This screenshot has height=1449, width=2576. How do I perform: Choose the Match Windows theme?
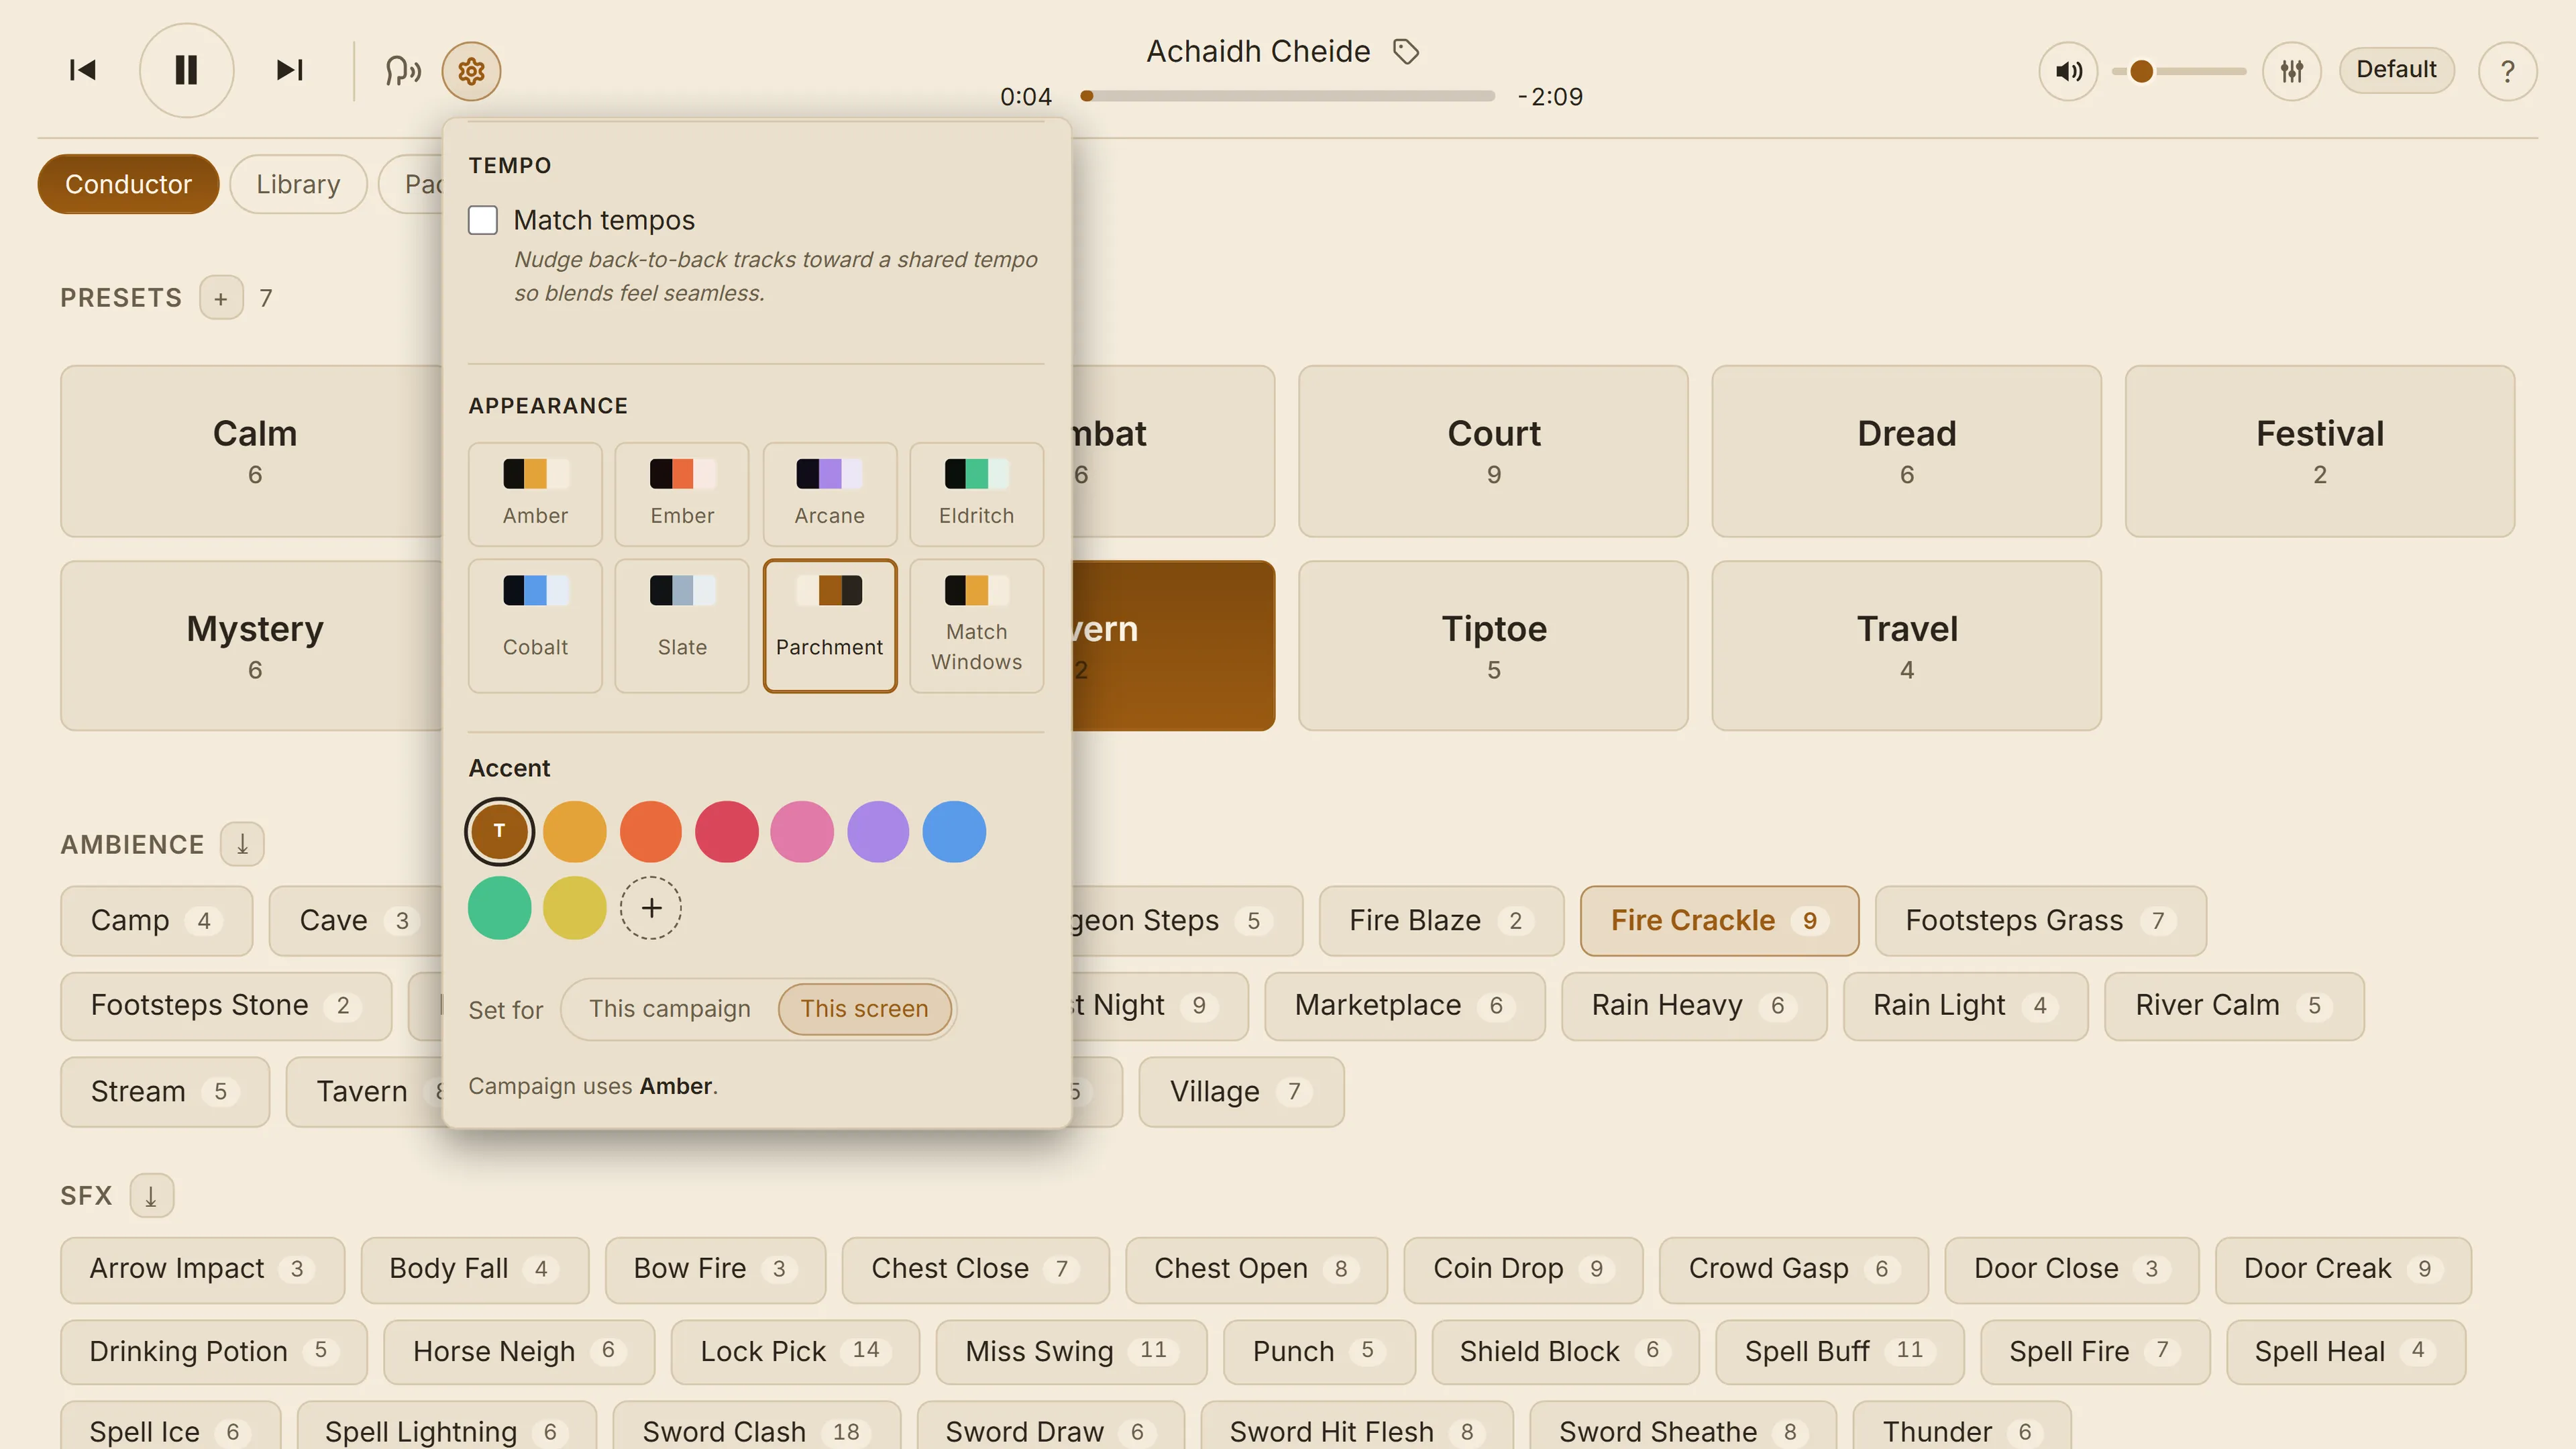[976, 625]
